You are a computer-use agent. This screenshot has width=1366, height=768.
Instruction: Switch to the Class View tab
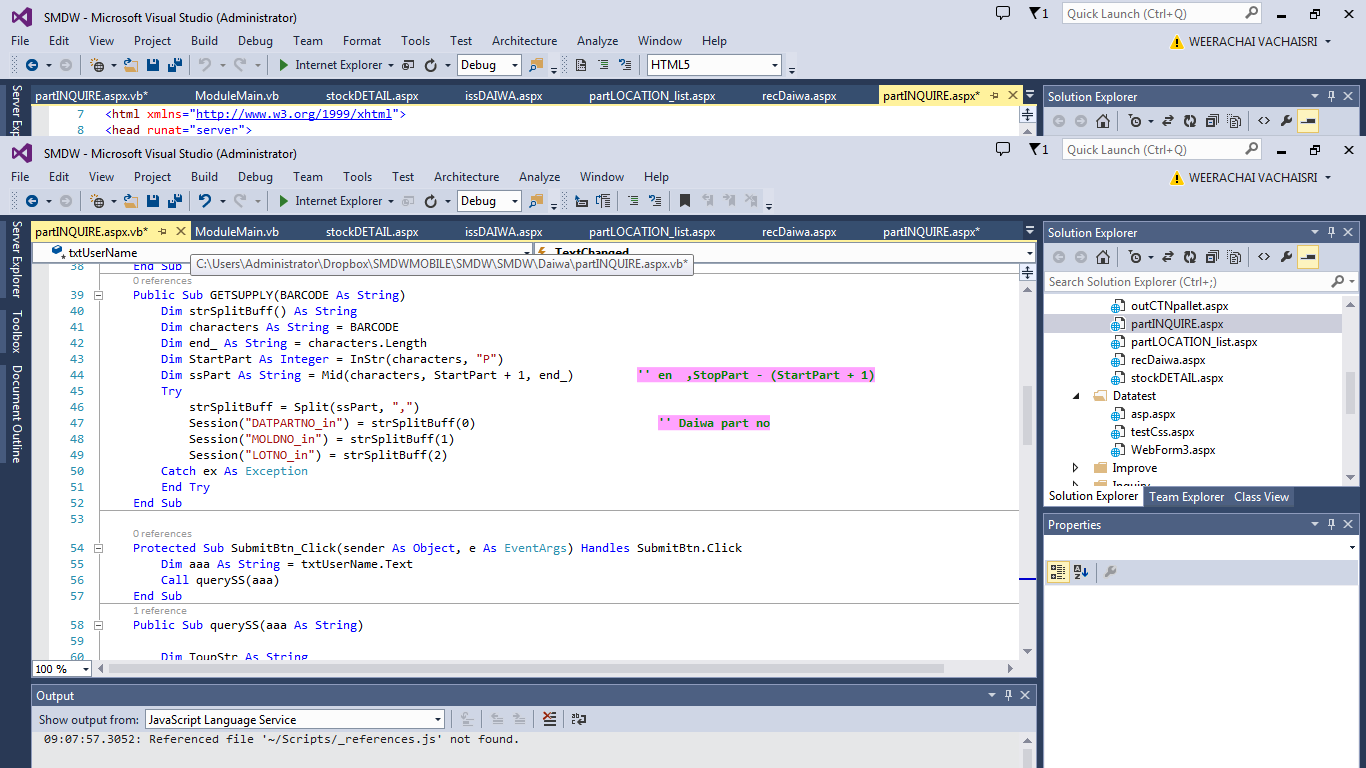1261,497
